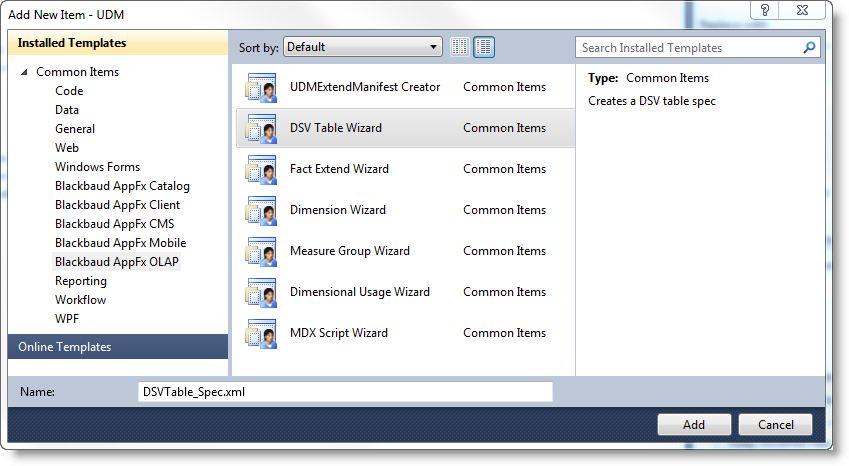This screenshot has width=849, height=466.
Task: Select the UDMExtendManifest Creator template name
Action: 365,87
